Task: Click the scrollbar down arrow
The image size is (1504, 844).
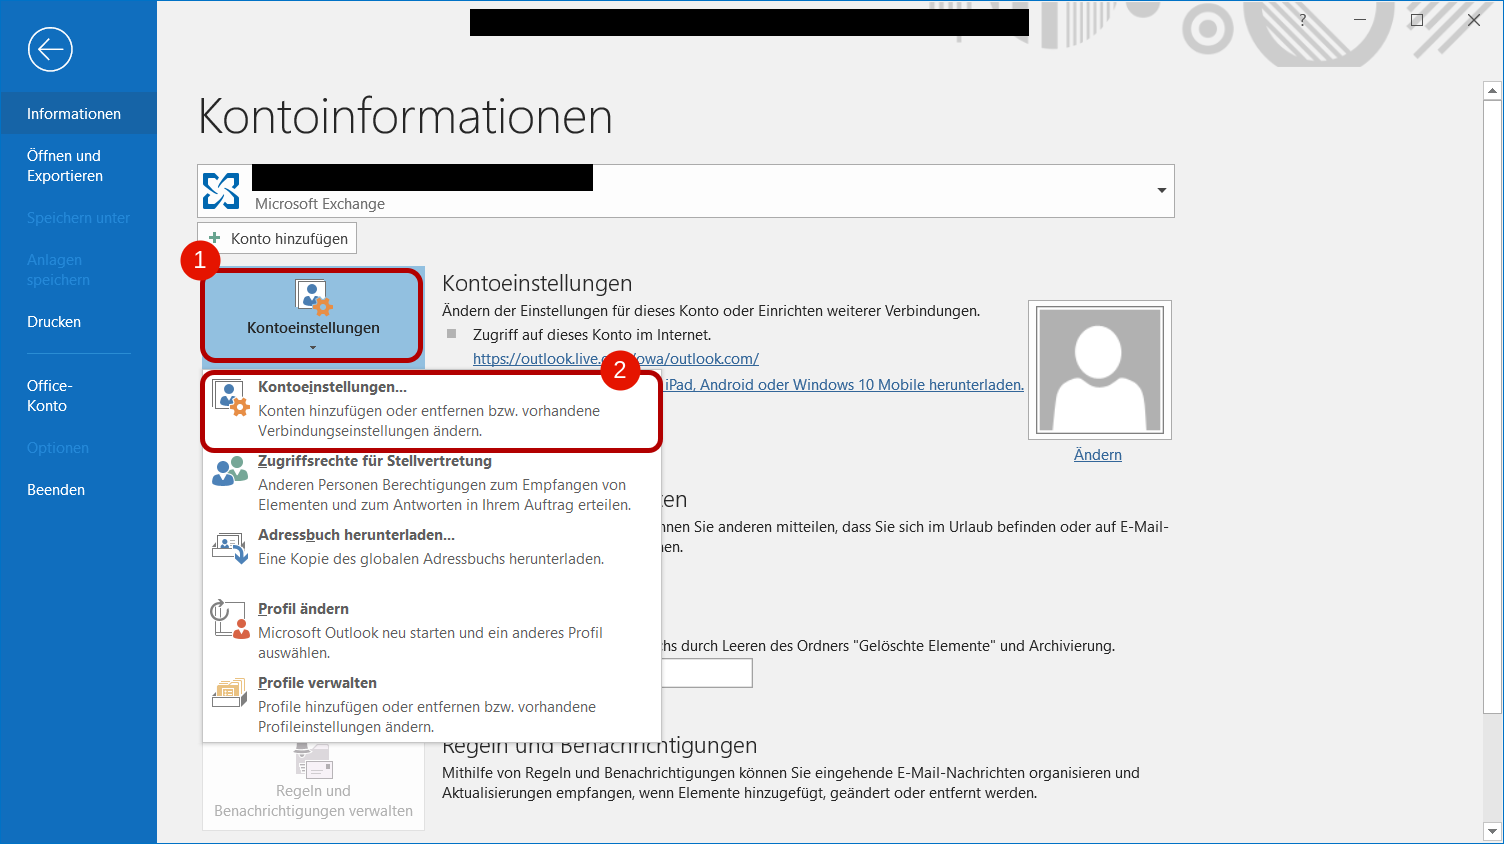Action: click(x=1492, y=831)
